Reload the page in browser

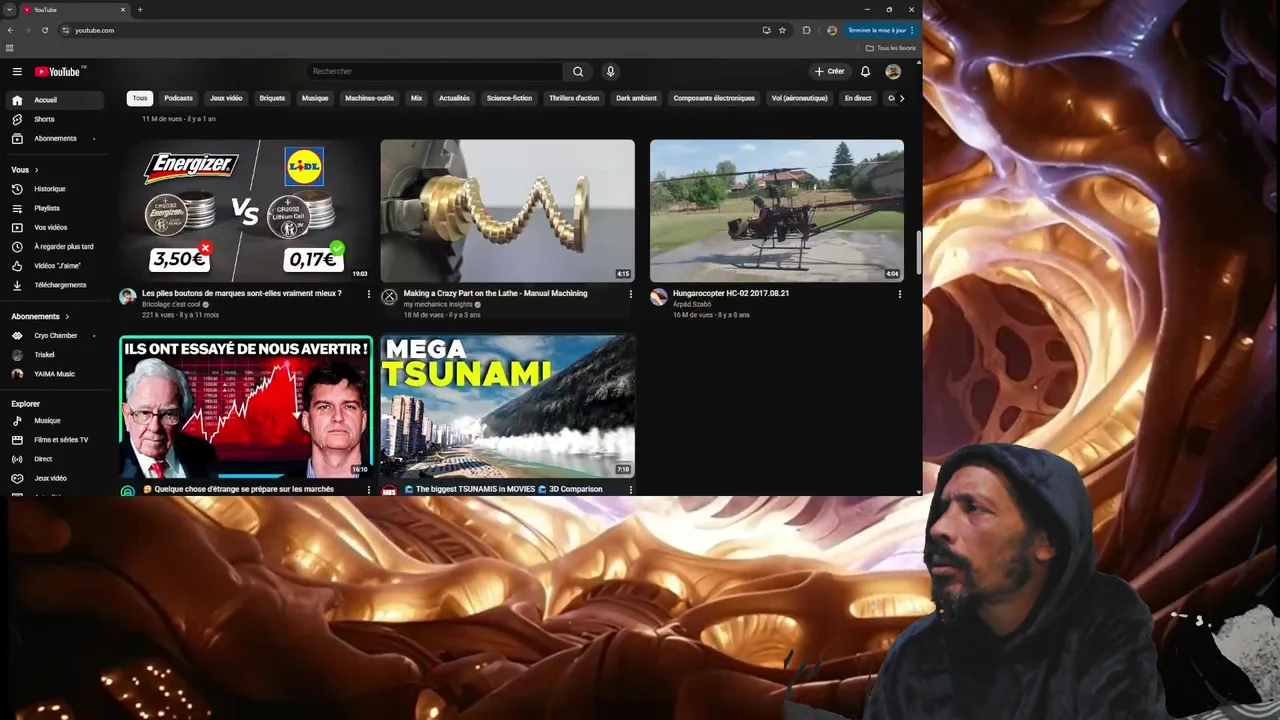pyautogui.click(x=45, y=30)
